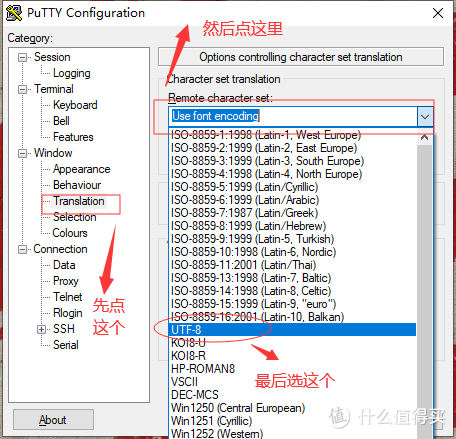Viewport: 456px width, 439px height.
Task: Click the dropdown list scroll-up arrow
Action: point(425,137)
